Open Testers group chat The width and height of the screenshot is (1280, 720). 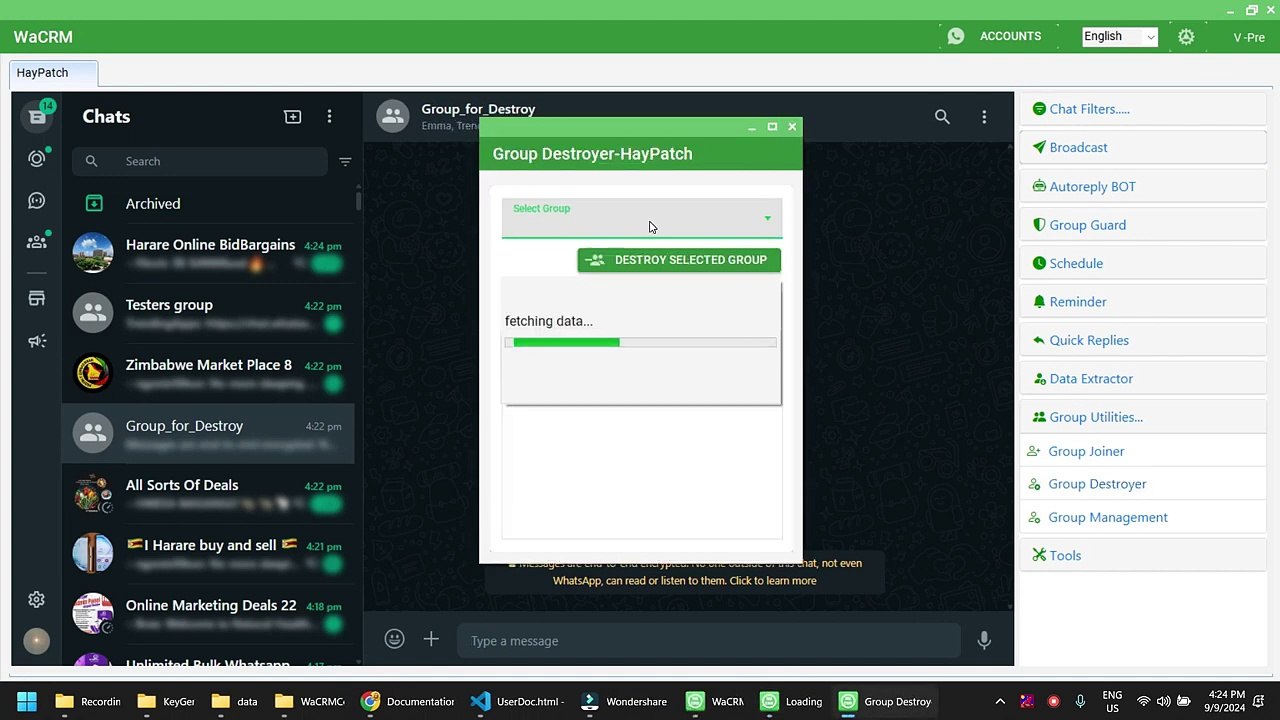coord(208,314)
